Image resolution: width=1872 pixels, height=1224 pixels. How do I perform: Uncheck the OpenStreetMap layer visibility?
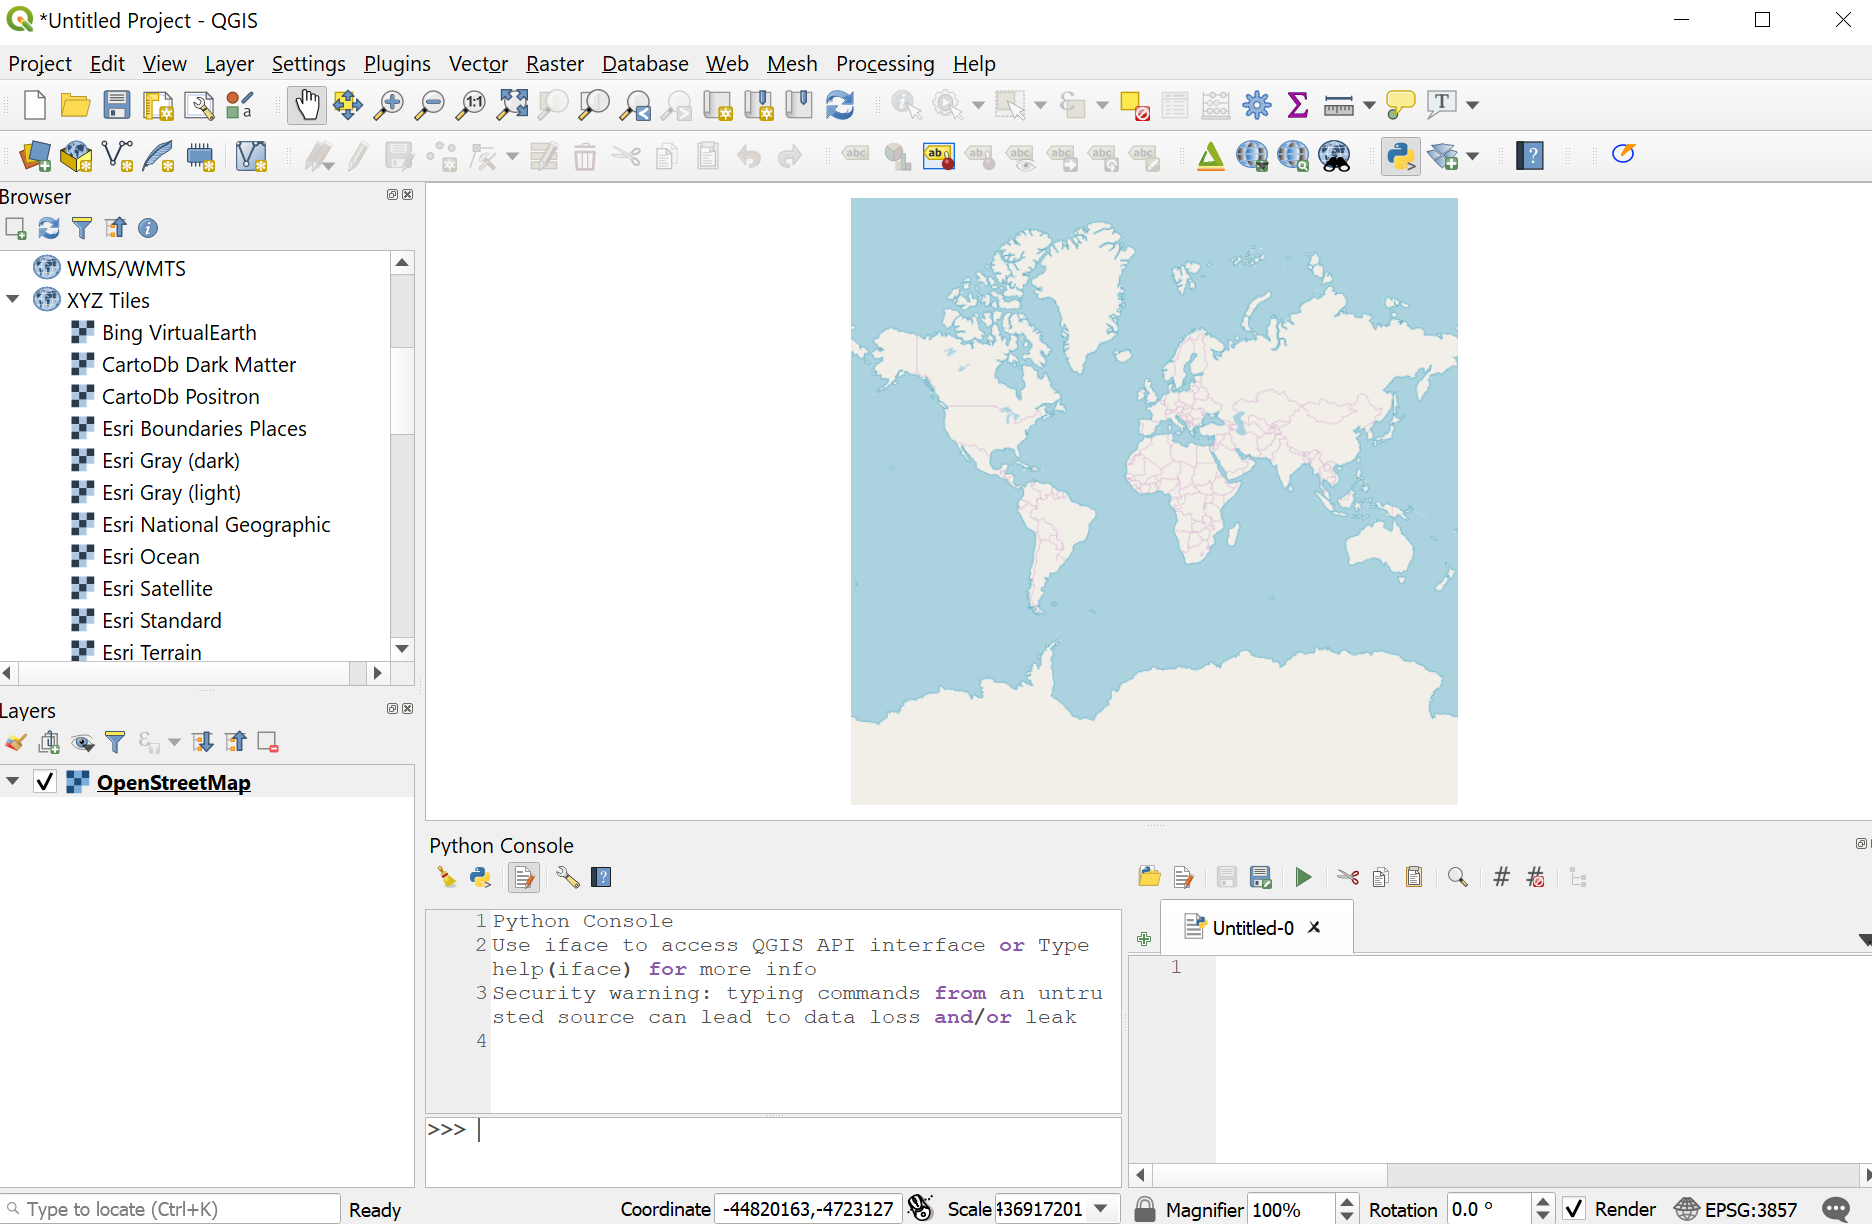tap(45, 782)
